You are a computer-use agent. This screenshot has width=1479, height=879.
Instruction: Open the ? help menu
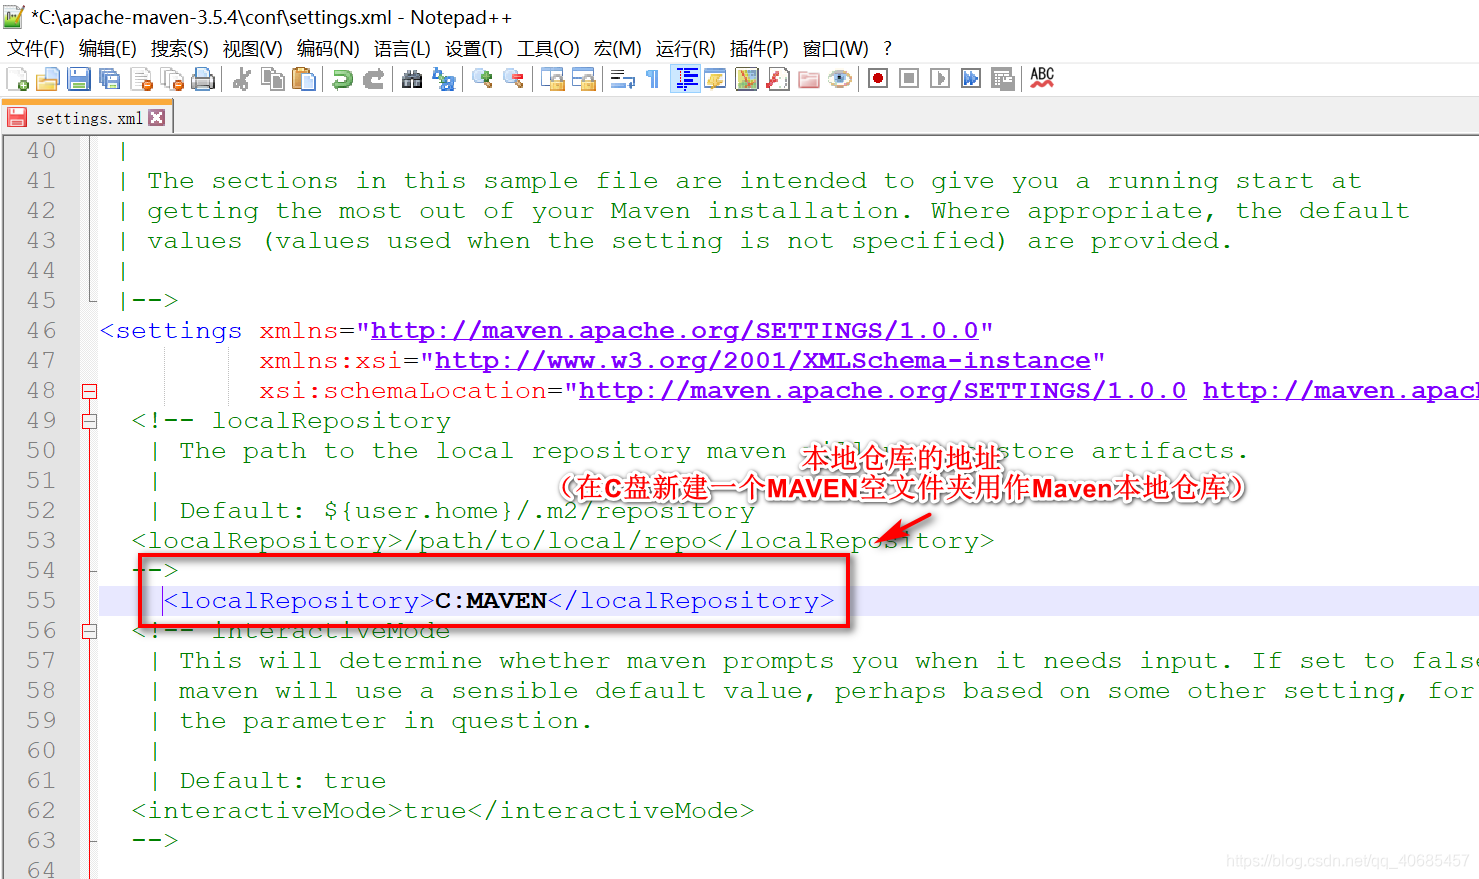[x=887, y=49]
